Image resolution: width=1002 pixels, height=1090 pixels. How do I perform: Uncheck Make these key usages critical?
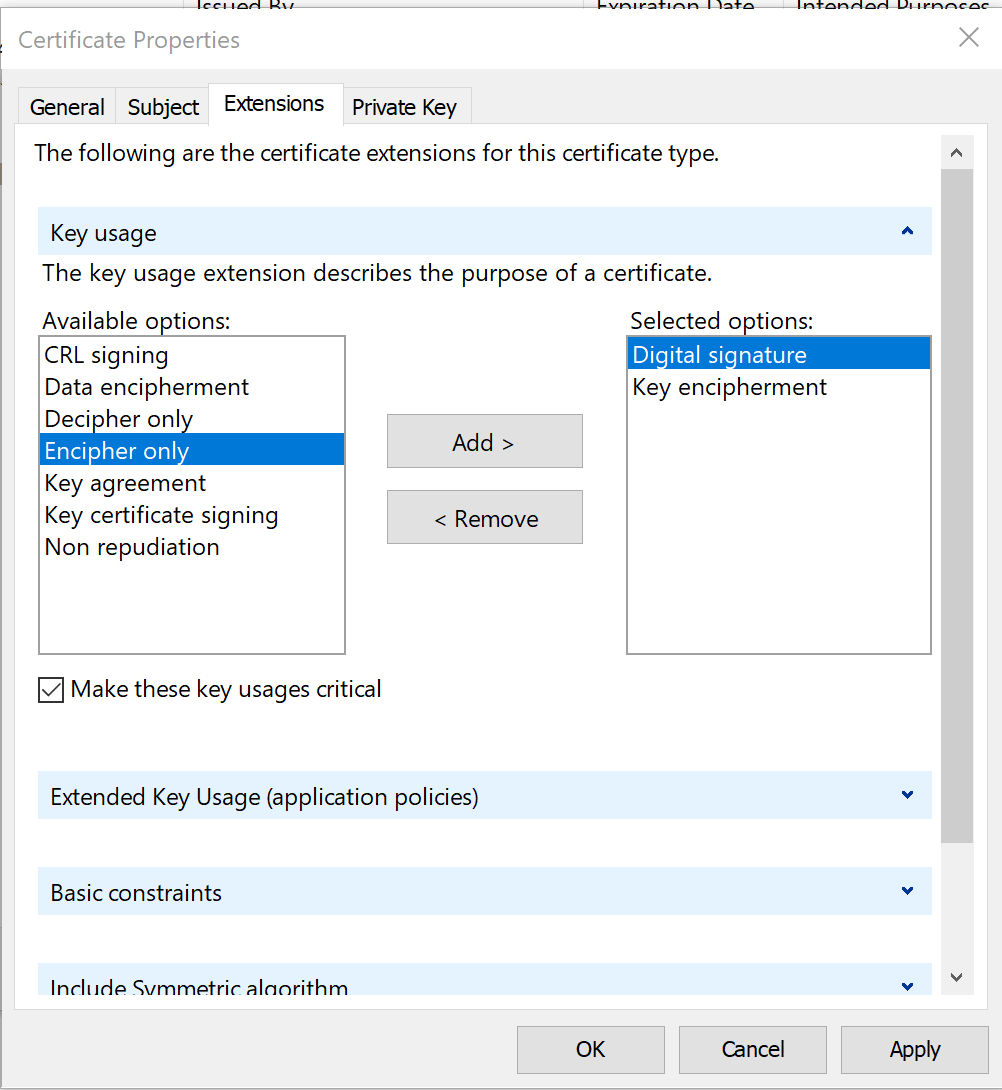click(50, 689)
